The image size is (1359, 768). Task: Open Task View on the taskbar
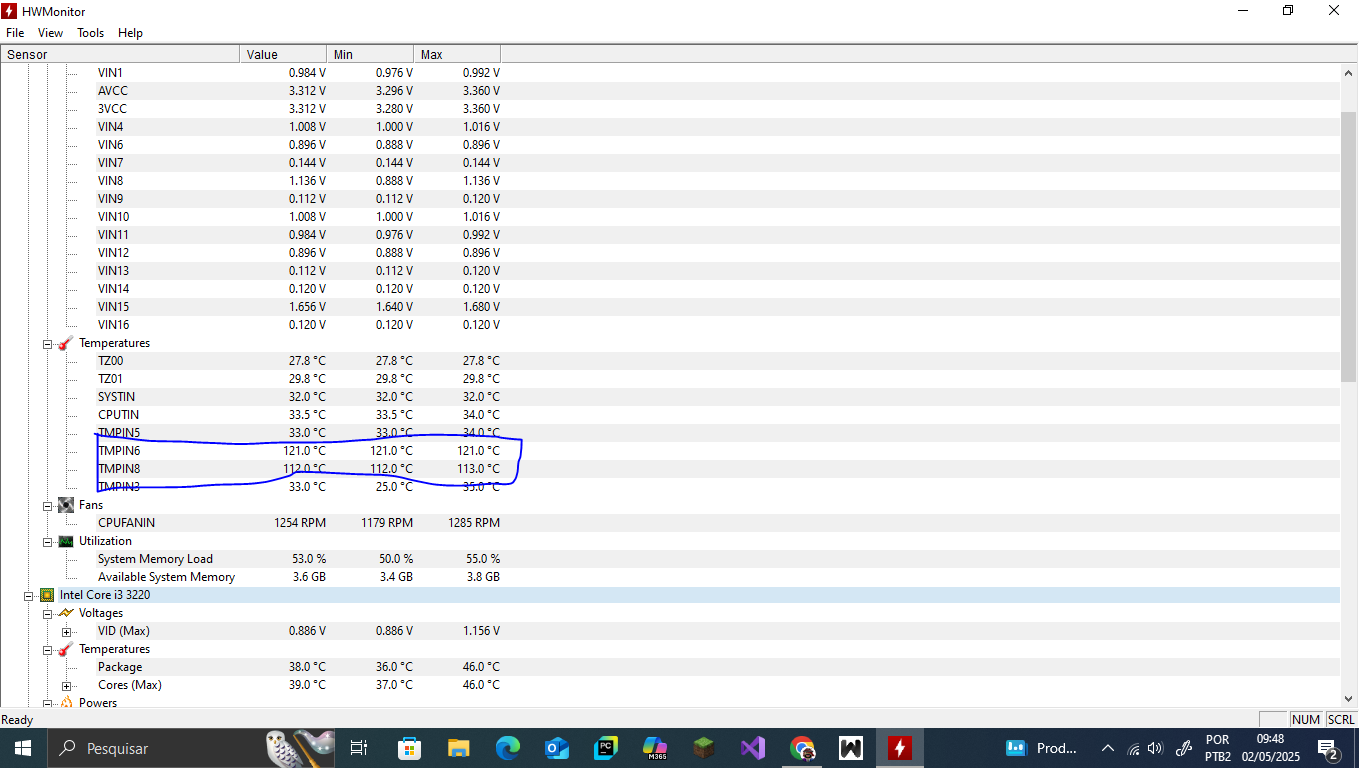click(359, 748)
